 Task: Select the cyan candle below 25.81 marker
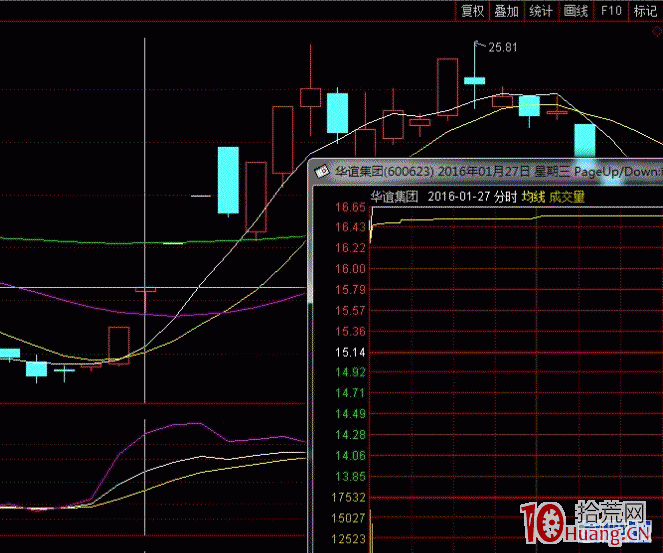474,79
